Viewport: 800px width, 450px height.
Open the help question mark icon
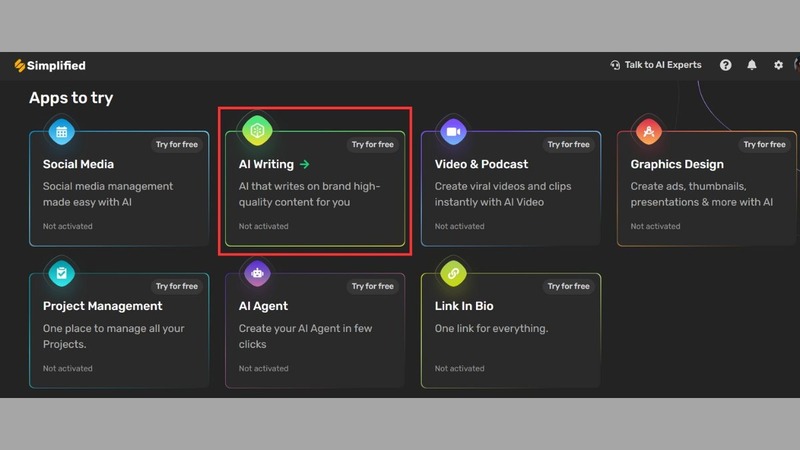click(726, 65)
